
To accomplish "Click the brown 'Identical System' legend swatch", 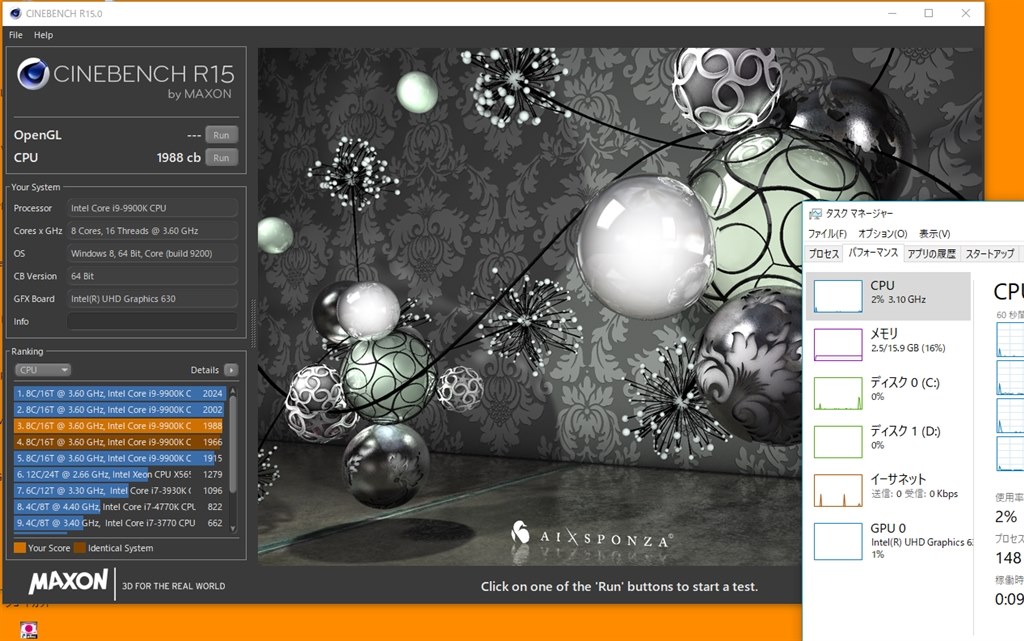I will pyautogui.click(x=80, y=548).
